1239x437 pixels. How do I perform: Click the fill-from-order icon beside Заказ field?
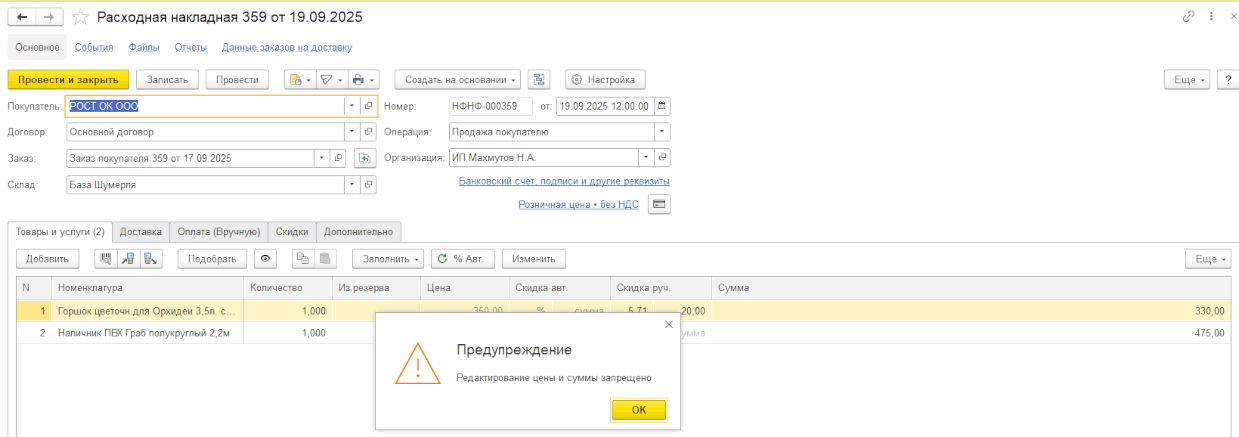(x=365, y=158)
